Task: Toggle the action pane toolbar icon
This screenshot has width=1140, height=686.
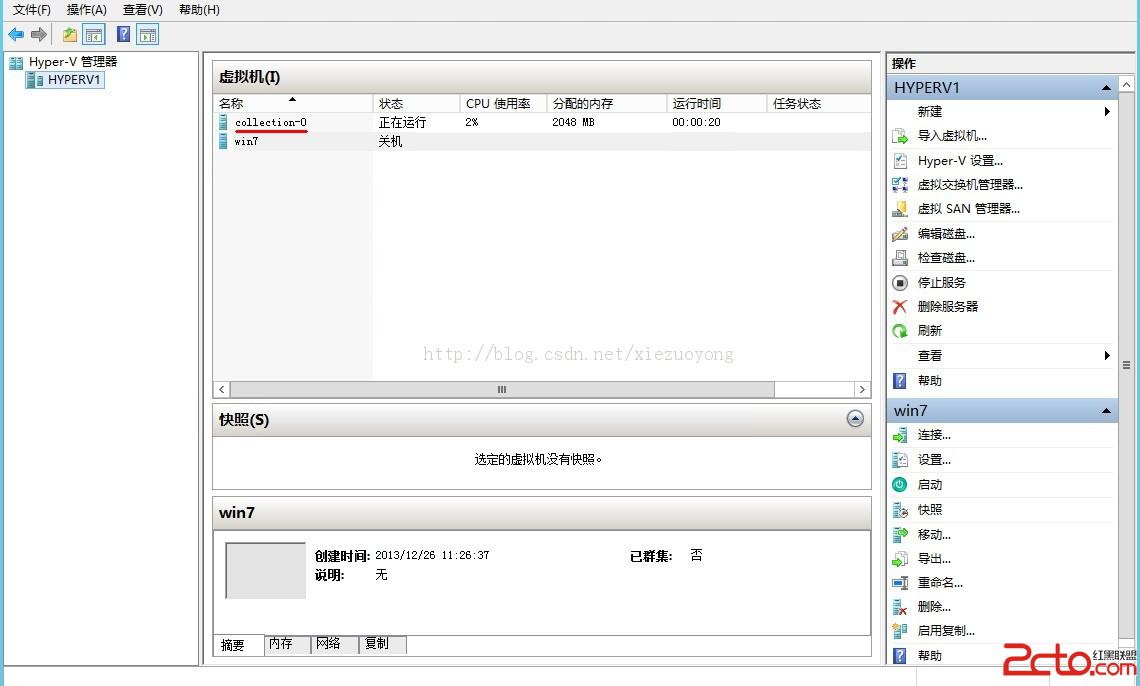Action: tap(148, 34)
